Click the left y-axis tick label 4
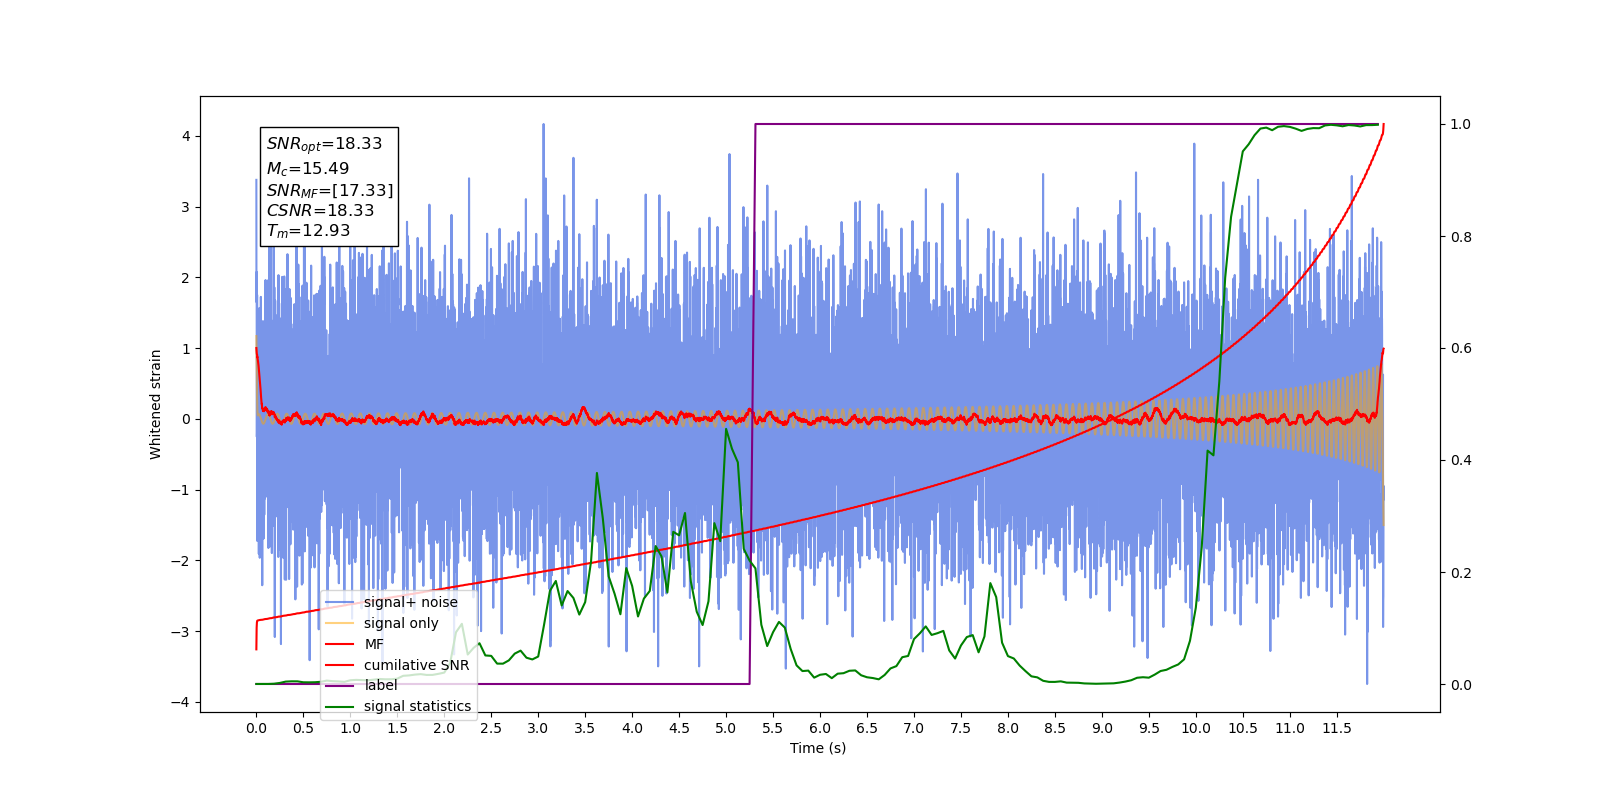The image size is (1600, 800). coord(186,136)
